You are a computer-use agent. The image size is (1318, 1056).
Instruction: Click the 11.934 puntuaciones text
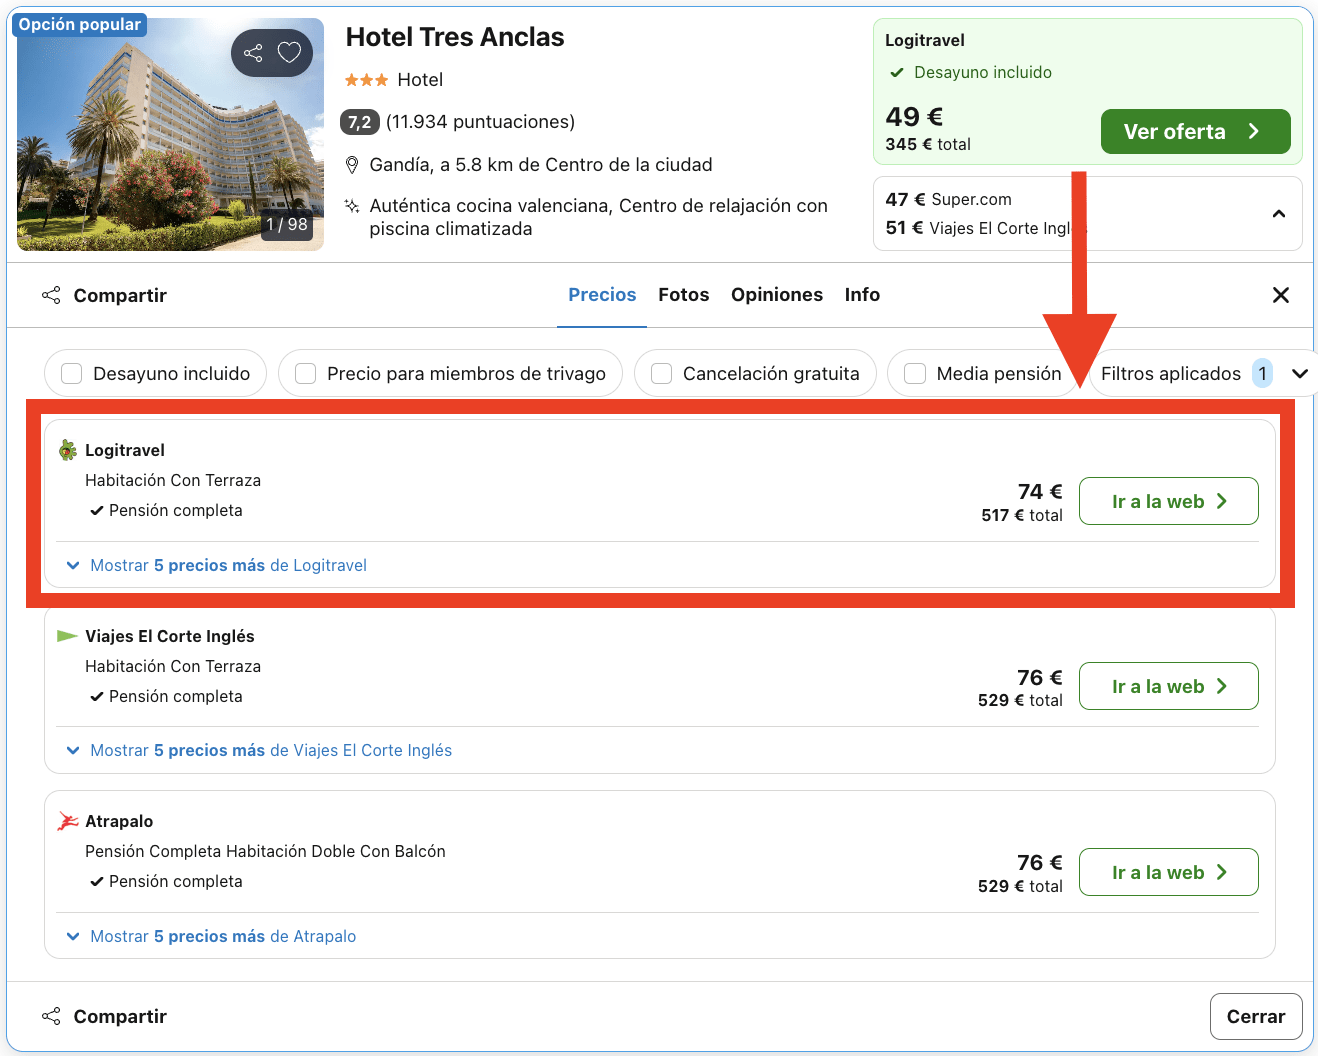(480, 122)
